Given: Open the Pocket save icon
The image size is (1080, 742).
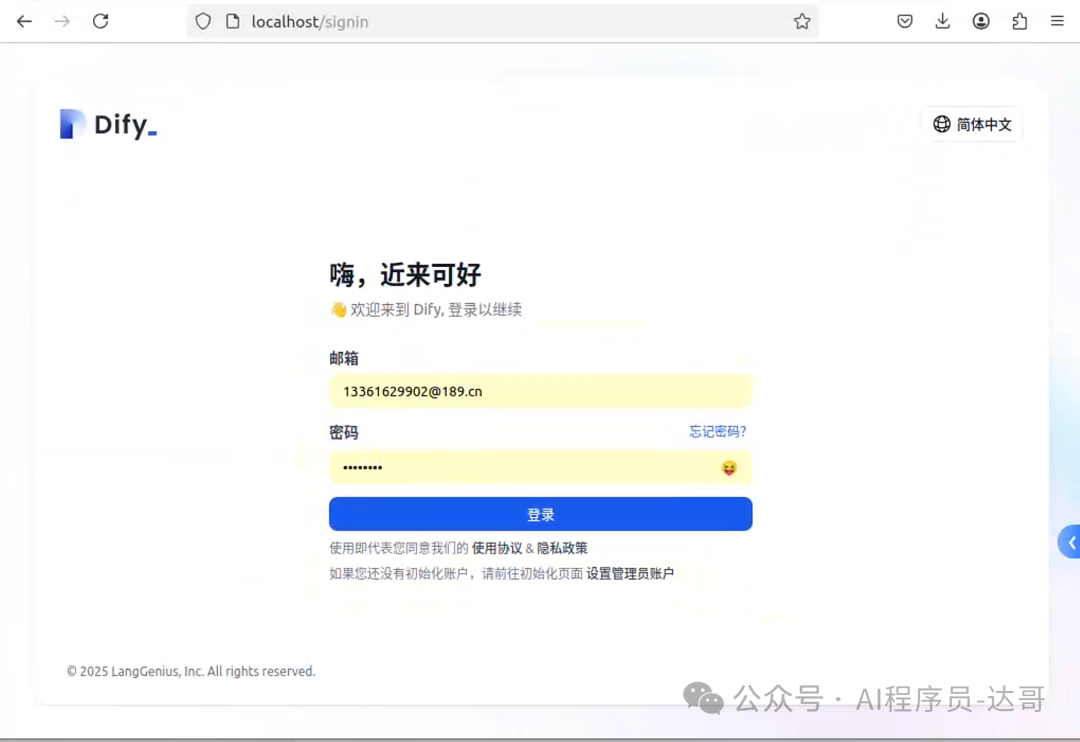Looking at the screenshot, I should click(905, 21).
